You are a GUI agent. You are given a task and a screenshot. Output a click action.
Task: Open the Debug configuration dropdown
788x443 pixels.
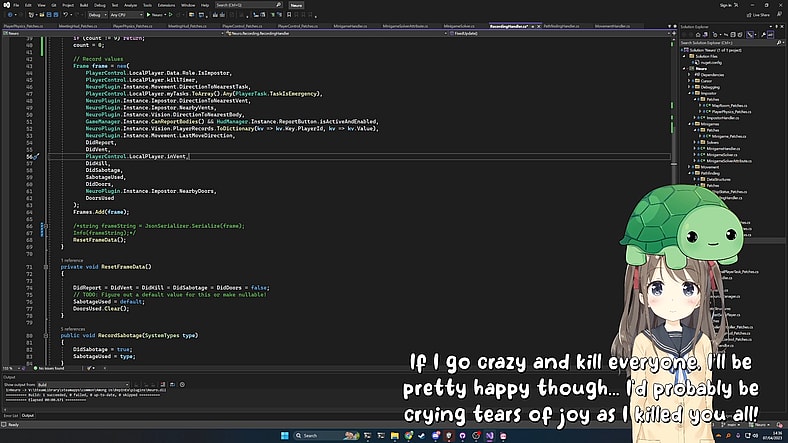pyautogui.click(x=97, y=15)
